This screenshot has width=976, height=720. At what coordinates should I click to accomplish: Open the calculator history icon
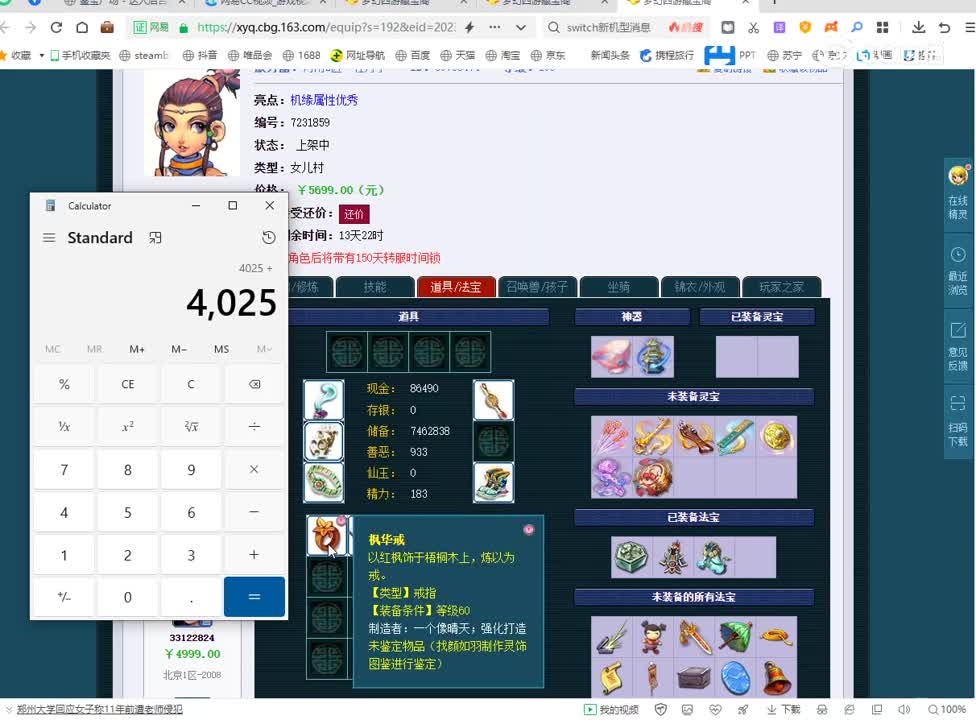[x=268, y=238]
